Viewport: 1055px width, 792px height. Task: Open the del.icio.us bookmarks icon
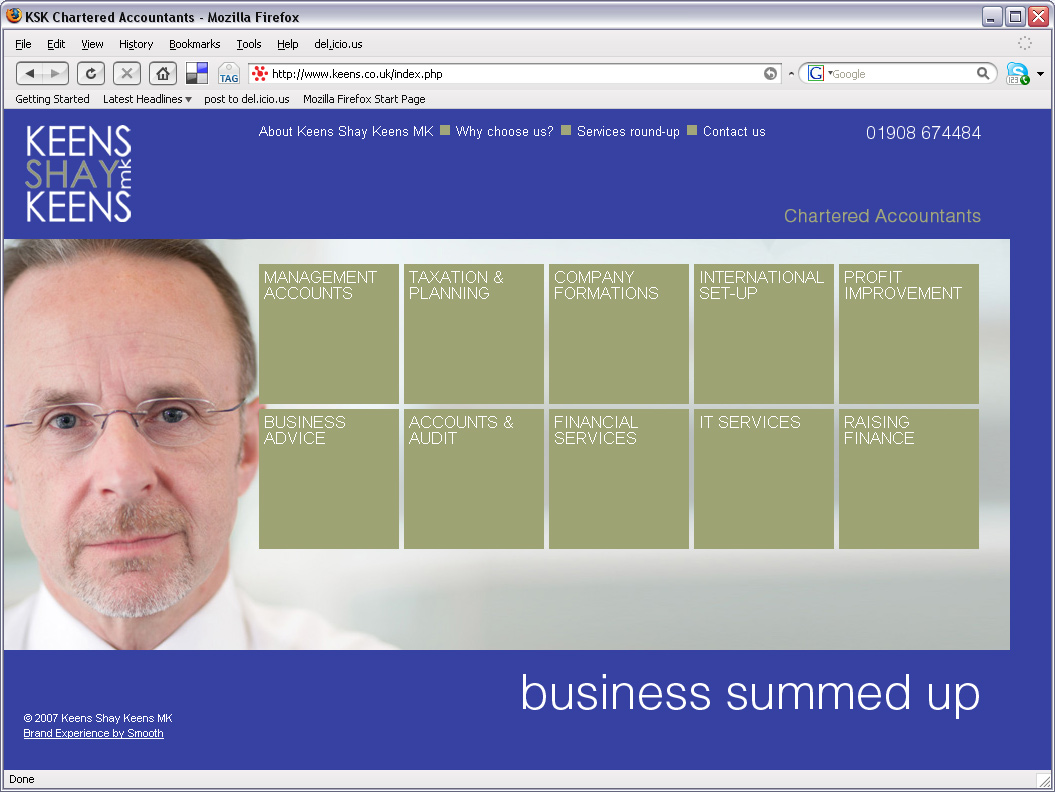point(196,73)
